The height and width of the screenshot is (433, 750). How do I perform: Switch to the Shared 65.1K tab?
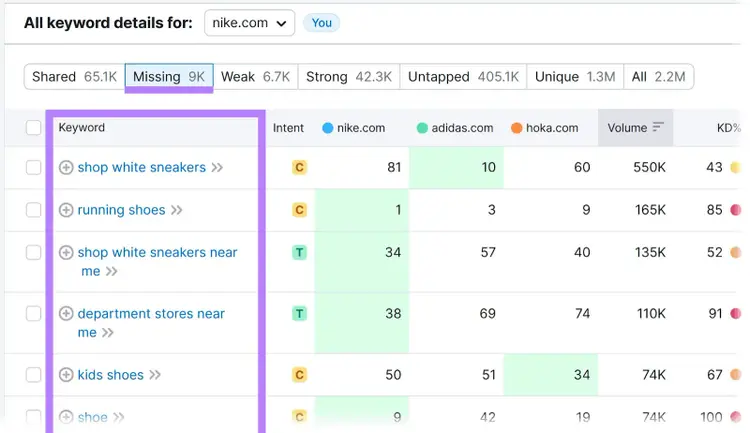(75, 77)
